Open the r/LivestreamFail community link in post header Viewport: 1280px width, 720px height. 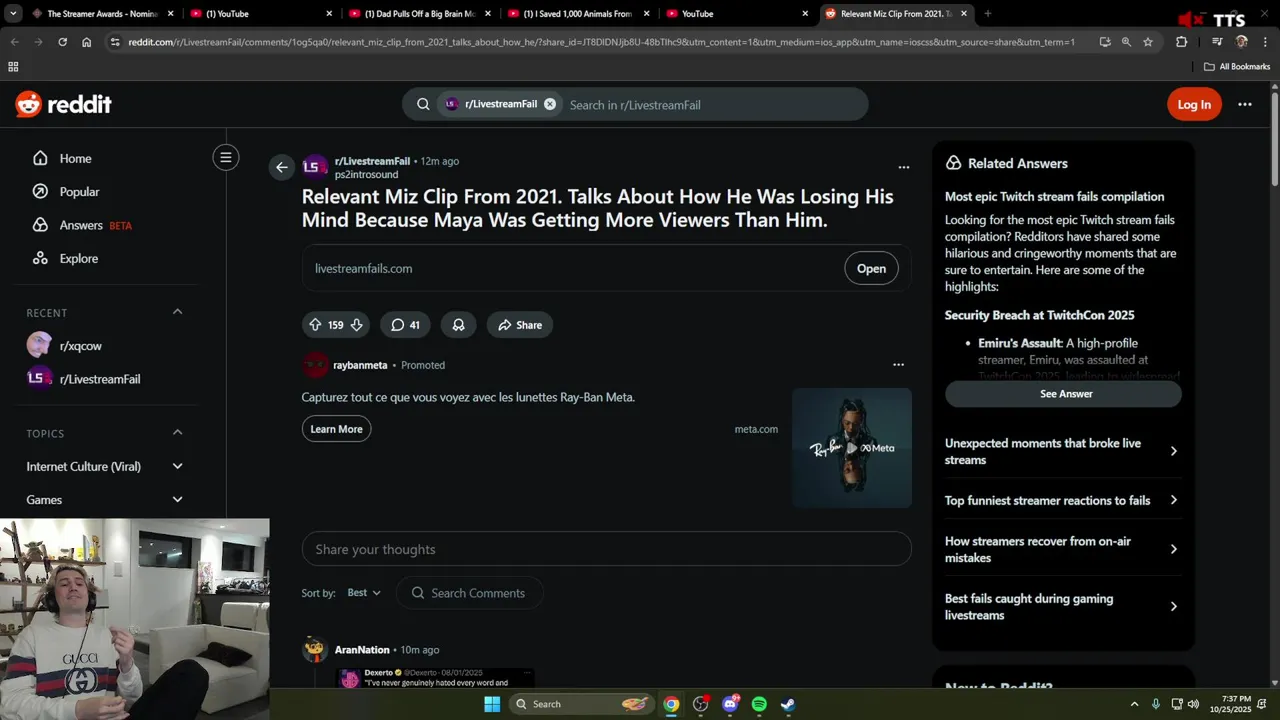(x=372, y=161)
